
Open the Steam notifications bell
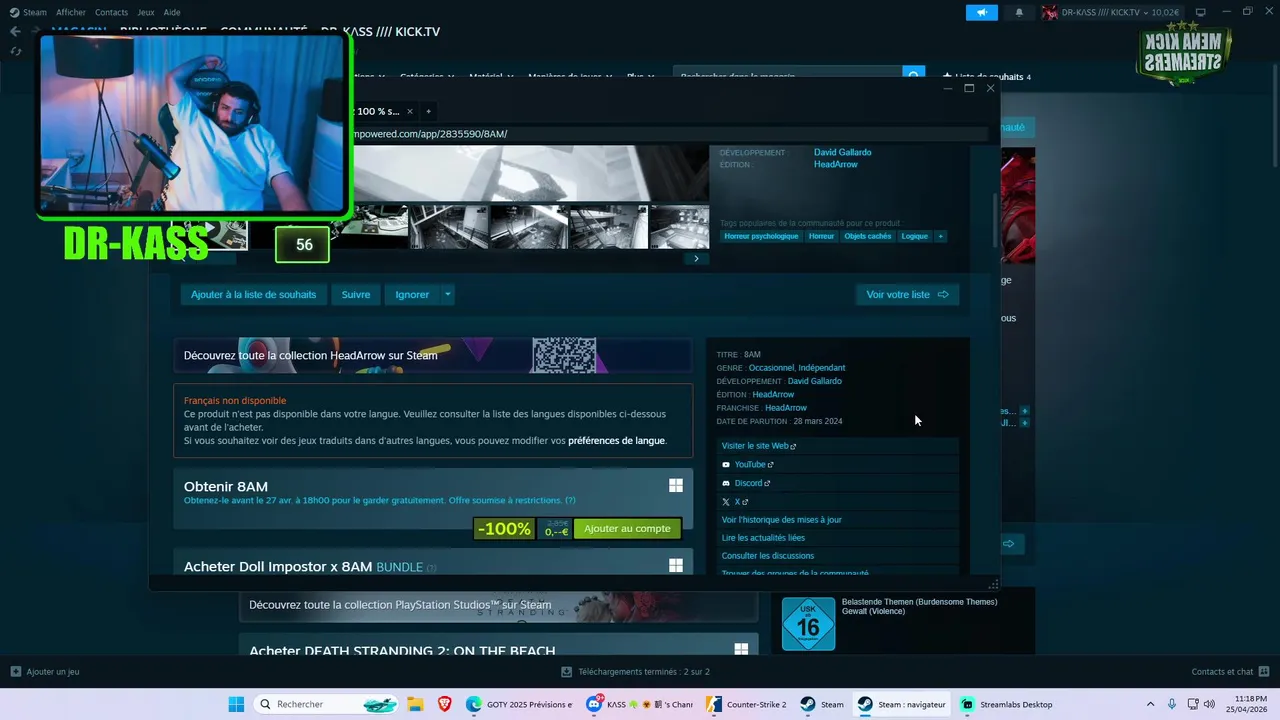pyautogui.click(x=1019, y=12)
